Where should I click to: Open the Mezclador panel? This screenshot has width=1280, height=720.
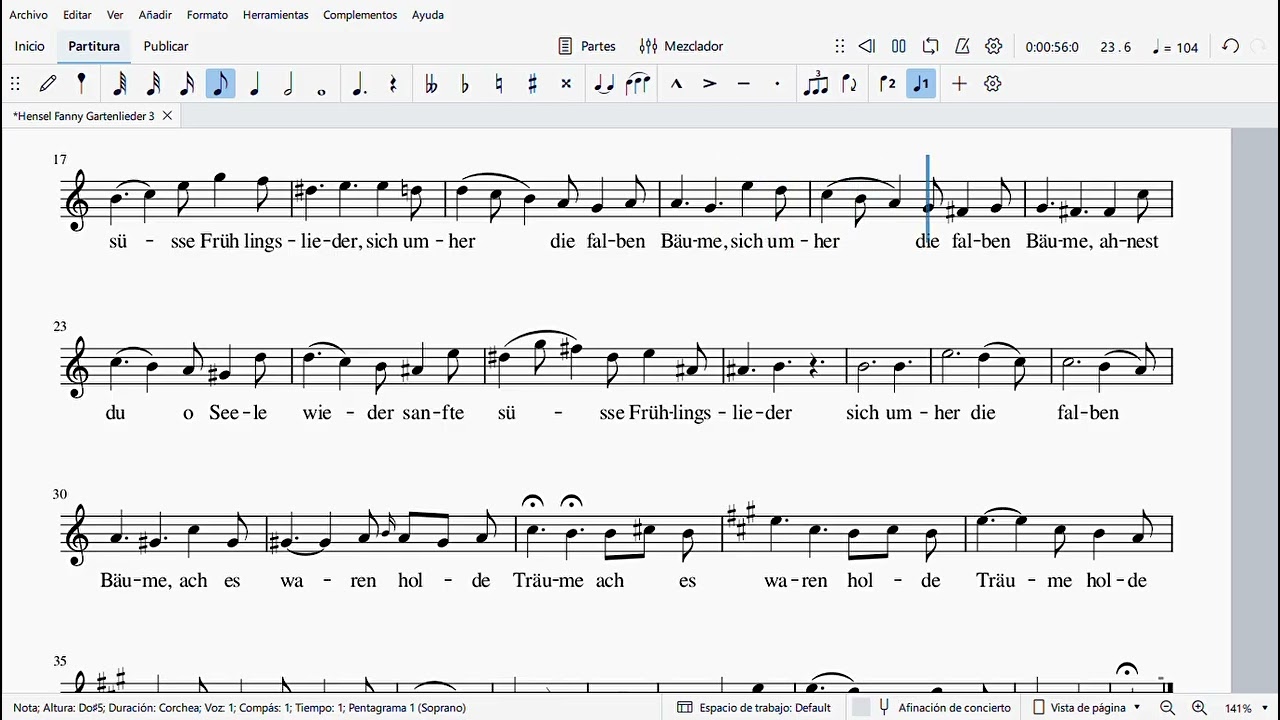point(681,46)
